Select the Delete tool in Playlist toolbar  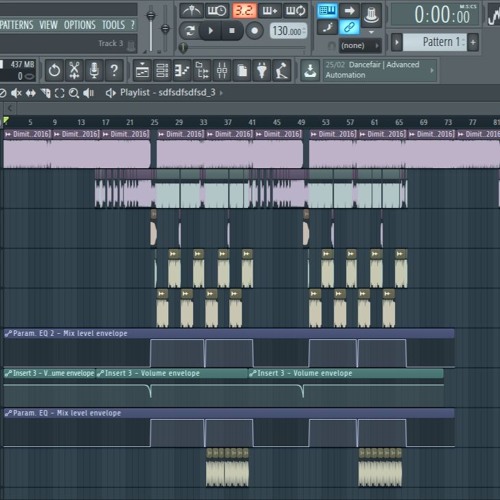point(3,93)
